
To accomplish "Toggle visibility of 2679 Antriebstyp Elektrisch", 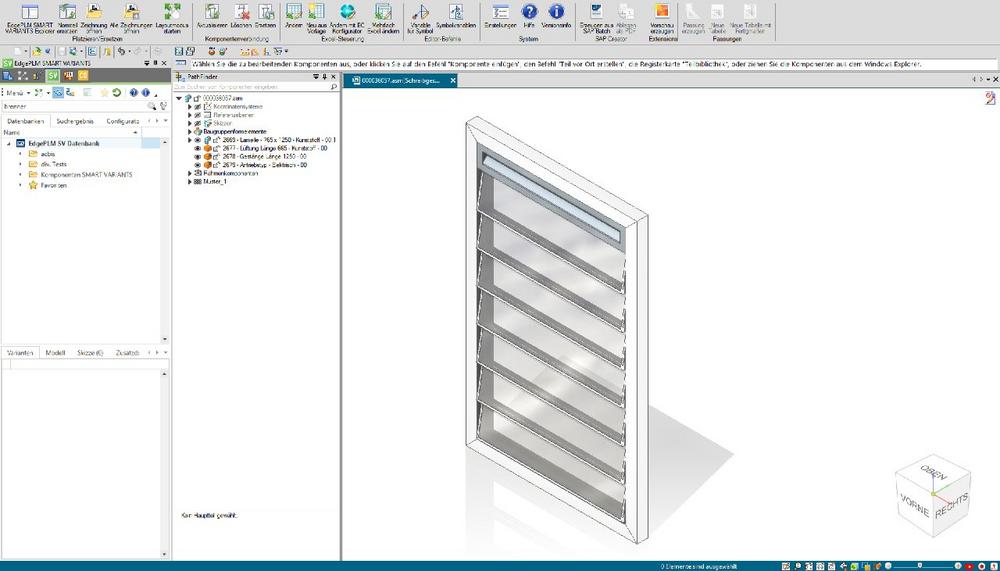I will coord(197,165).
